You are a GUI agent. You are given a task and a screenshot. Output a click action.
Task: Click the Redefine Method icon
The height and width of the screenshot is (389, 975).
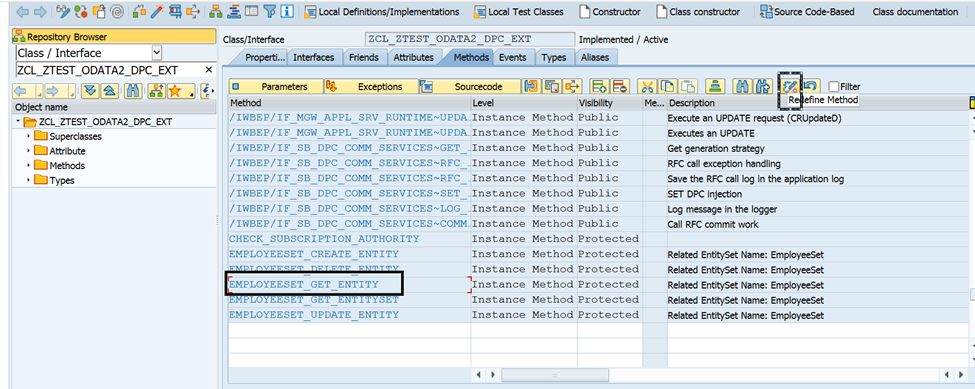point(790,85)
